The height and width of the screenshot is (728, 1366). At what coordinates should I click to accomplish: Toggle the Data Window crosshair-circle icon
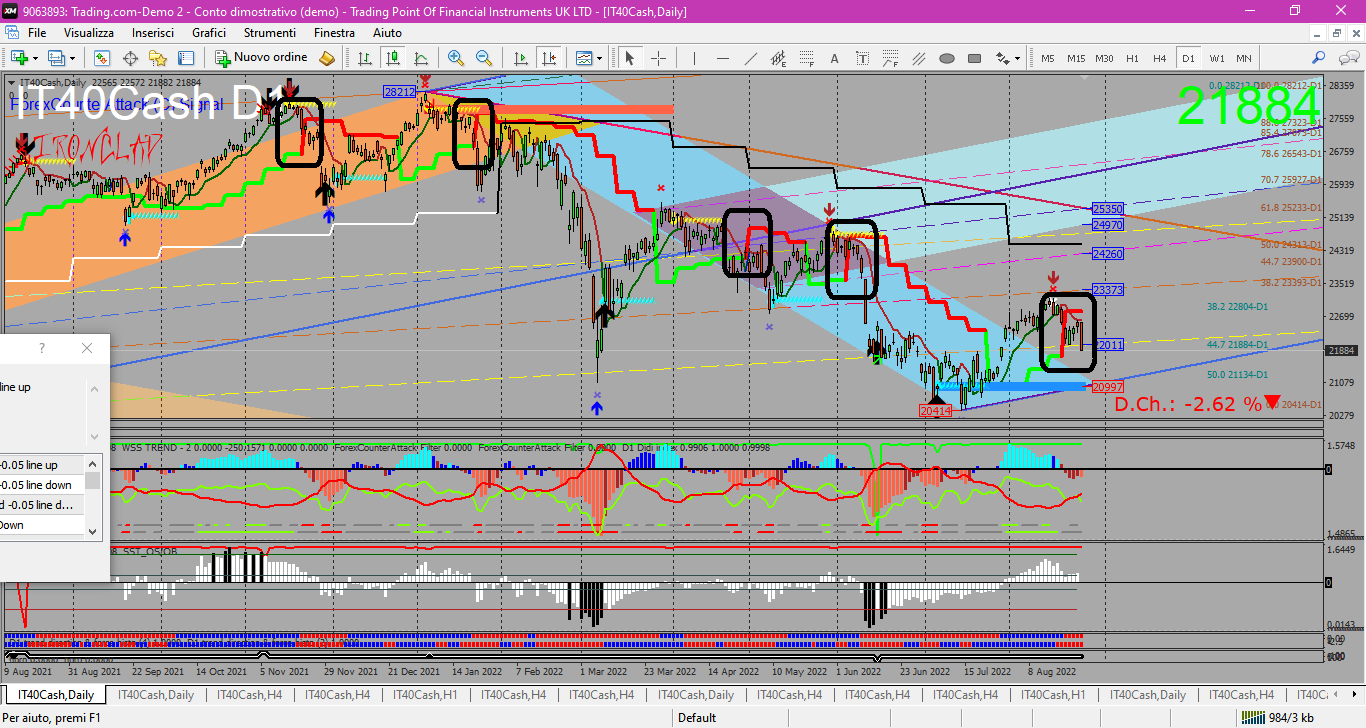(130, 58)
